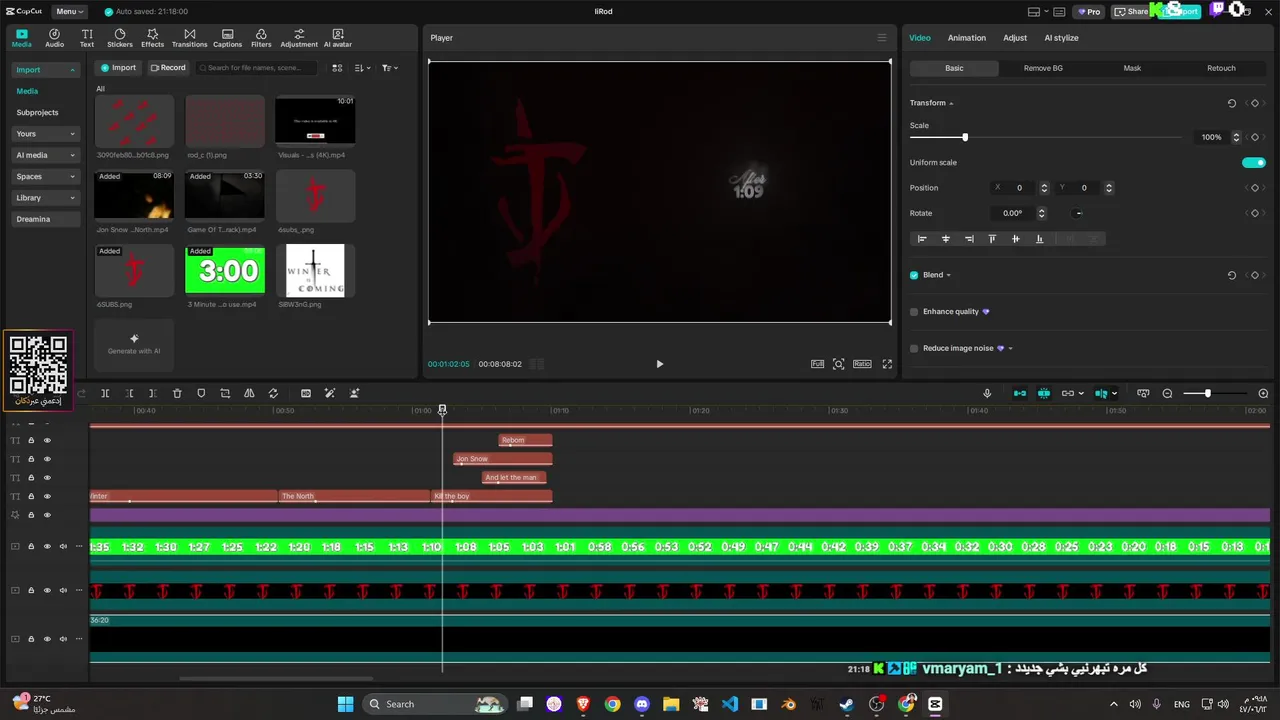
Task: Open the AI avatar panel
Action: [338, 38]
